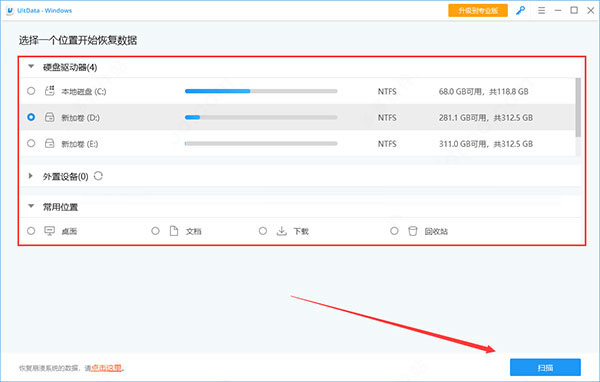Click the 外置设备(0) heading text
Screen dimensions: 600x382
click(65, 176)
